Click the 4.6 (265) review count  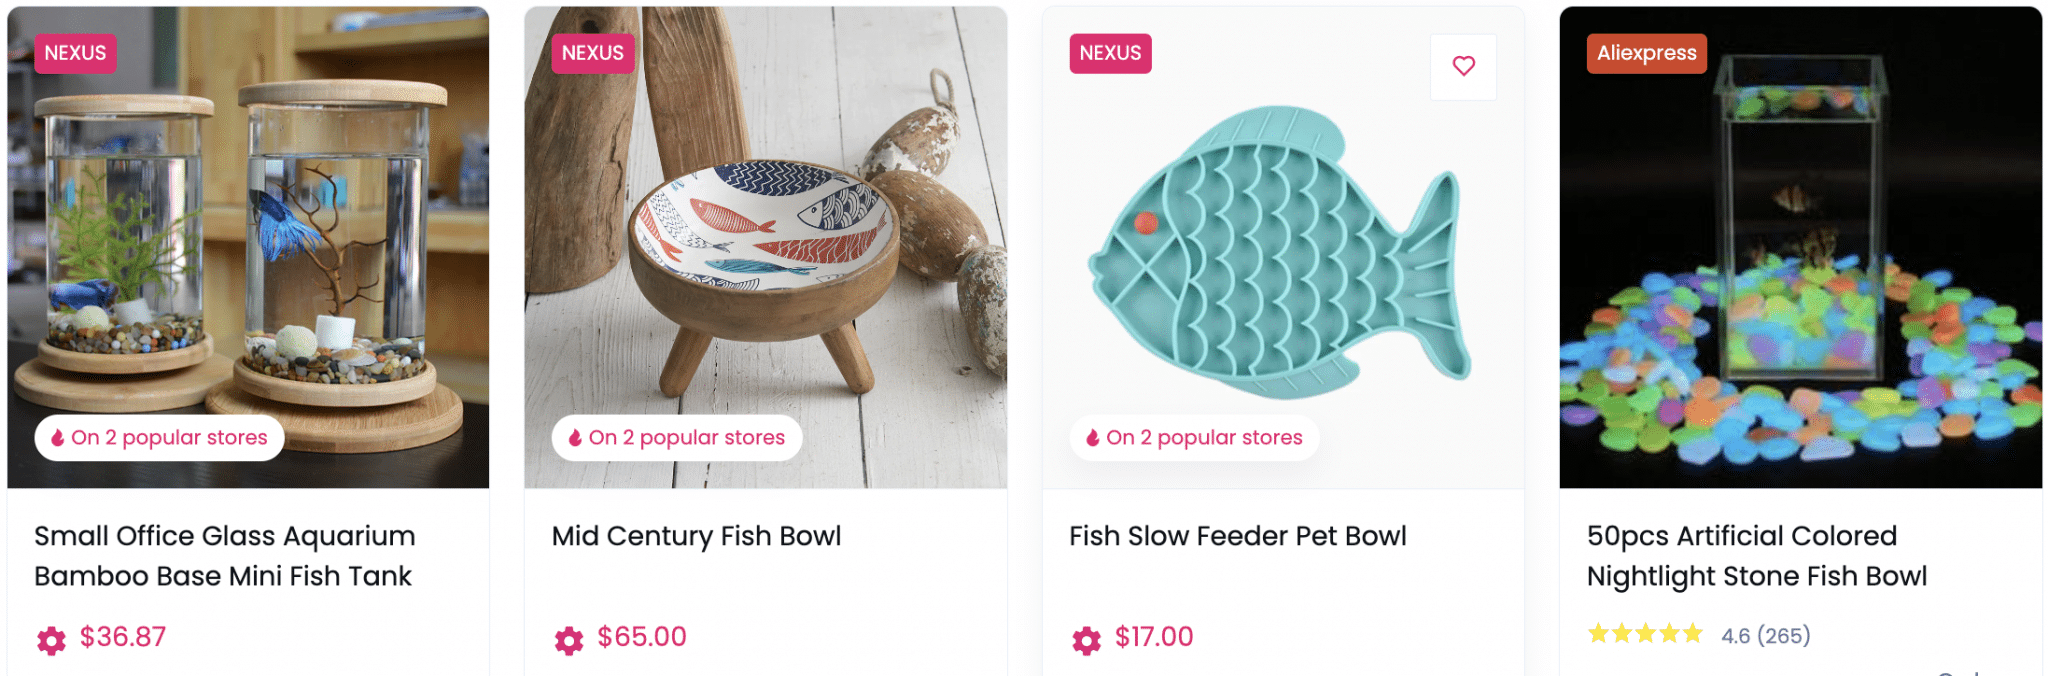[x=1765, y=636]
